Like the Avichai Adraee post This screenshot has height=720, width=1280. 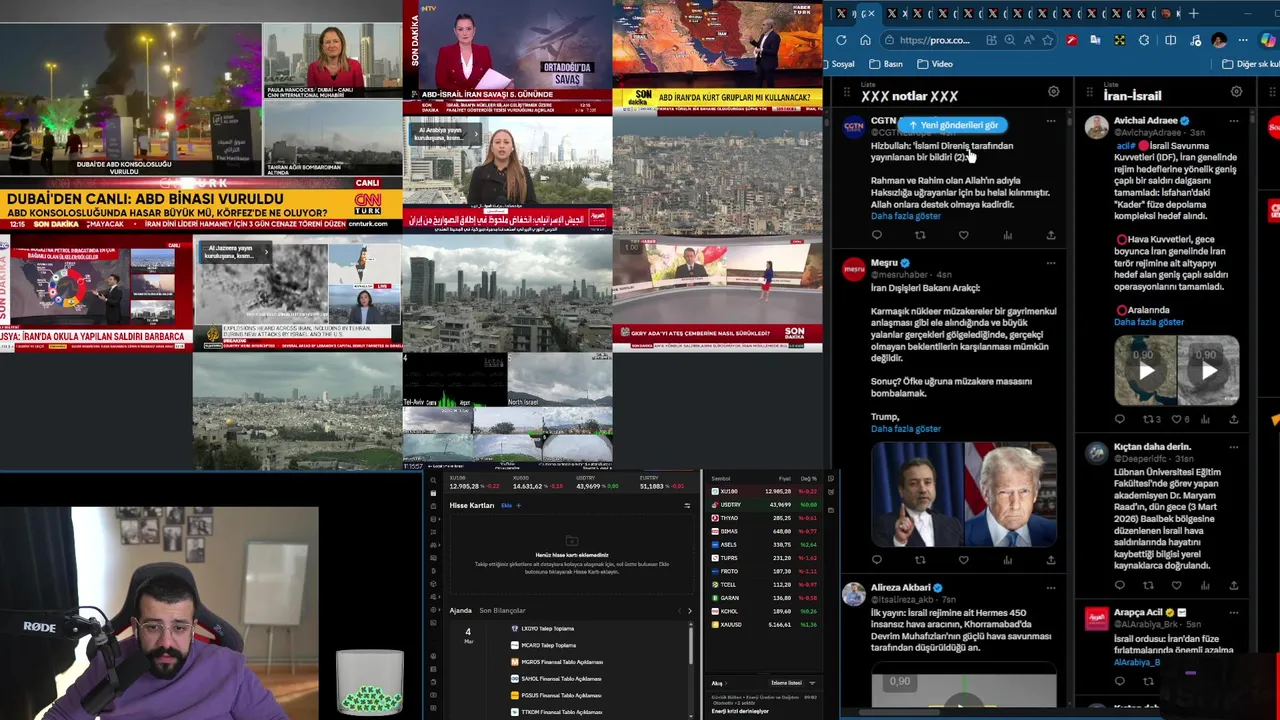pos(1177,419)
